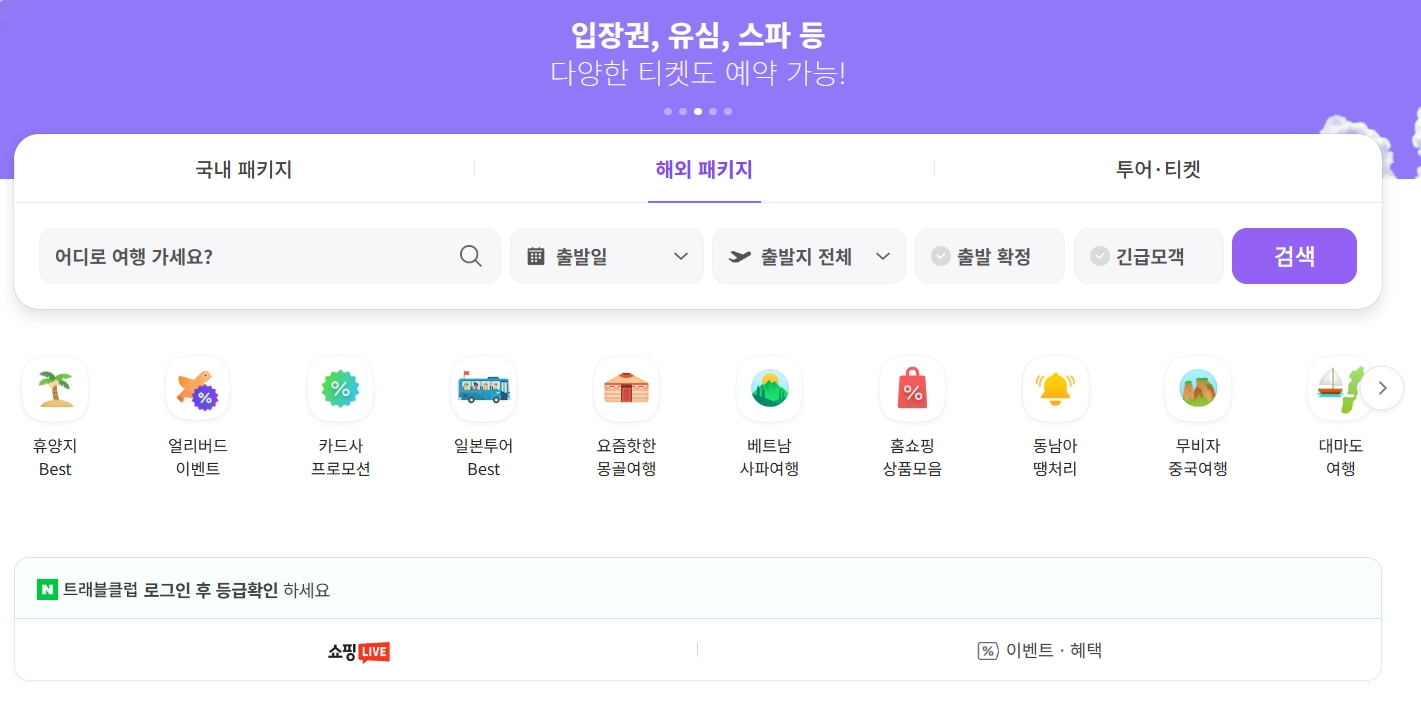Show more categories with the right arrow
The height and width of the screenshot is (704, 1421).
click(1382, 387)
